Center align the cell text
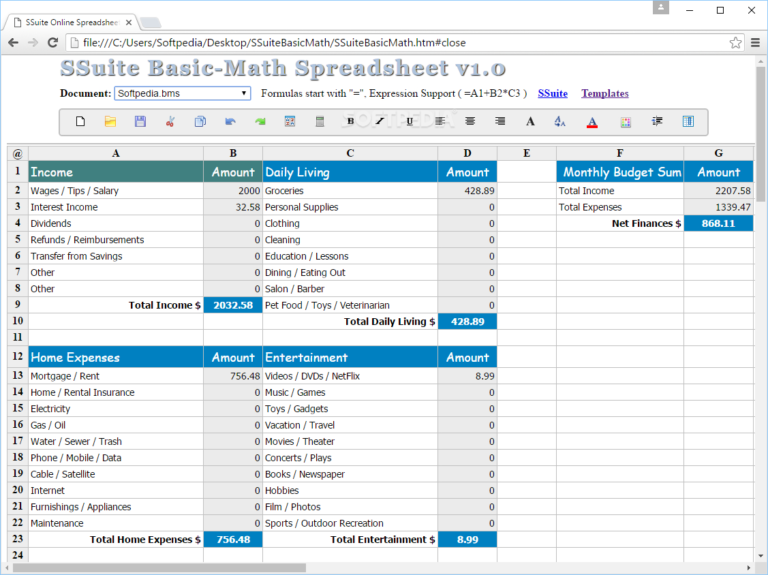Viewport: 768px width, 575px height. [x=470, y=121]
